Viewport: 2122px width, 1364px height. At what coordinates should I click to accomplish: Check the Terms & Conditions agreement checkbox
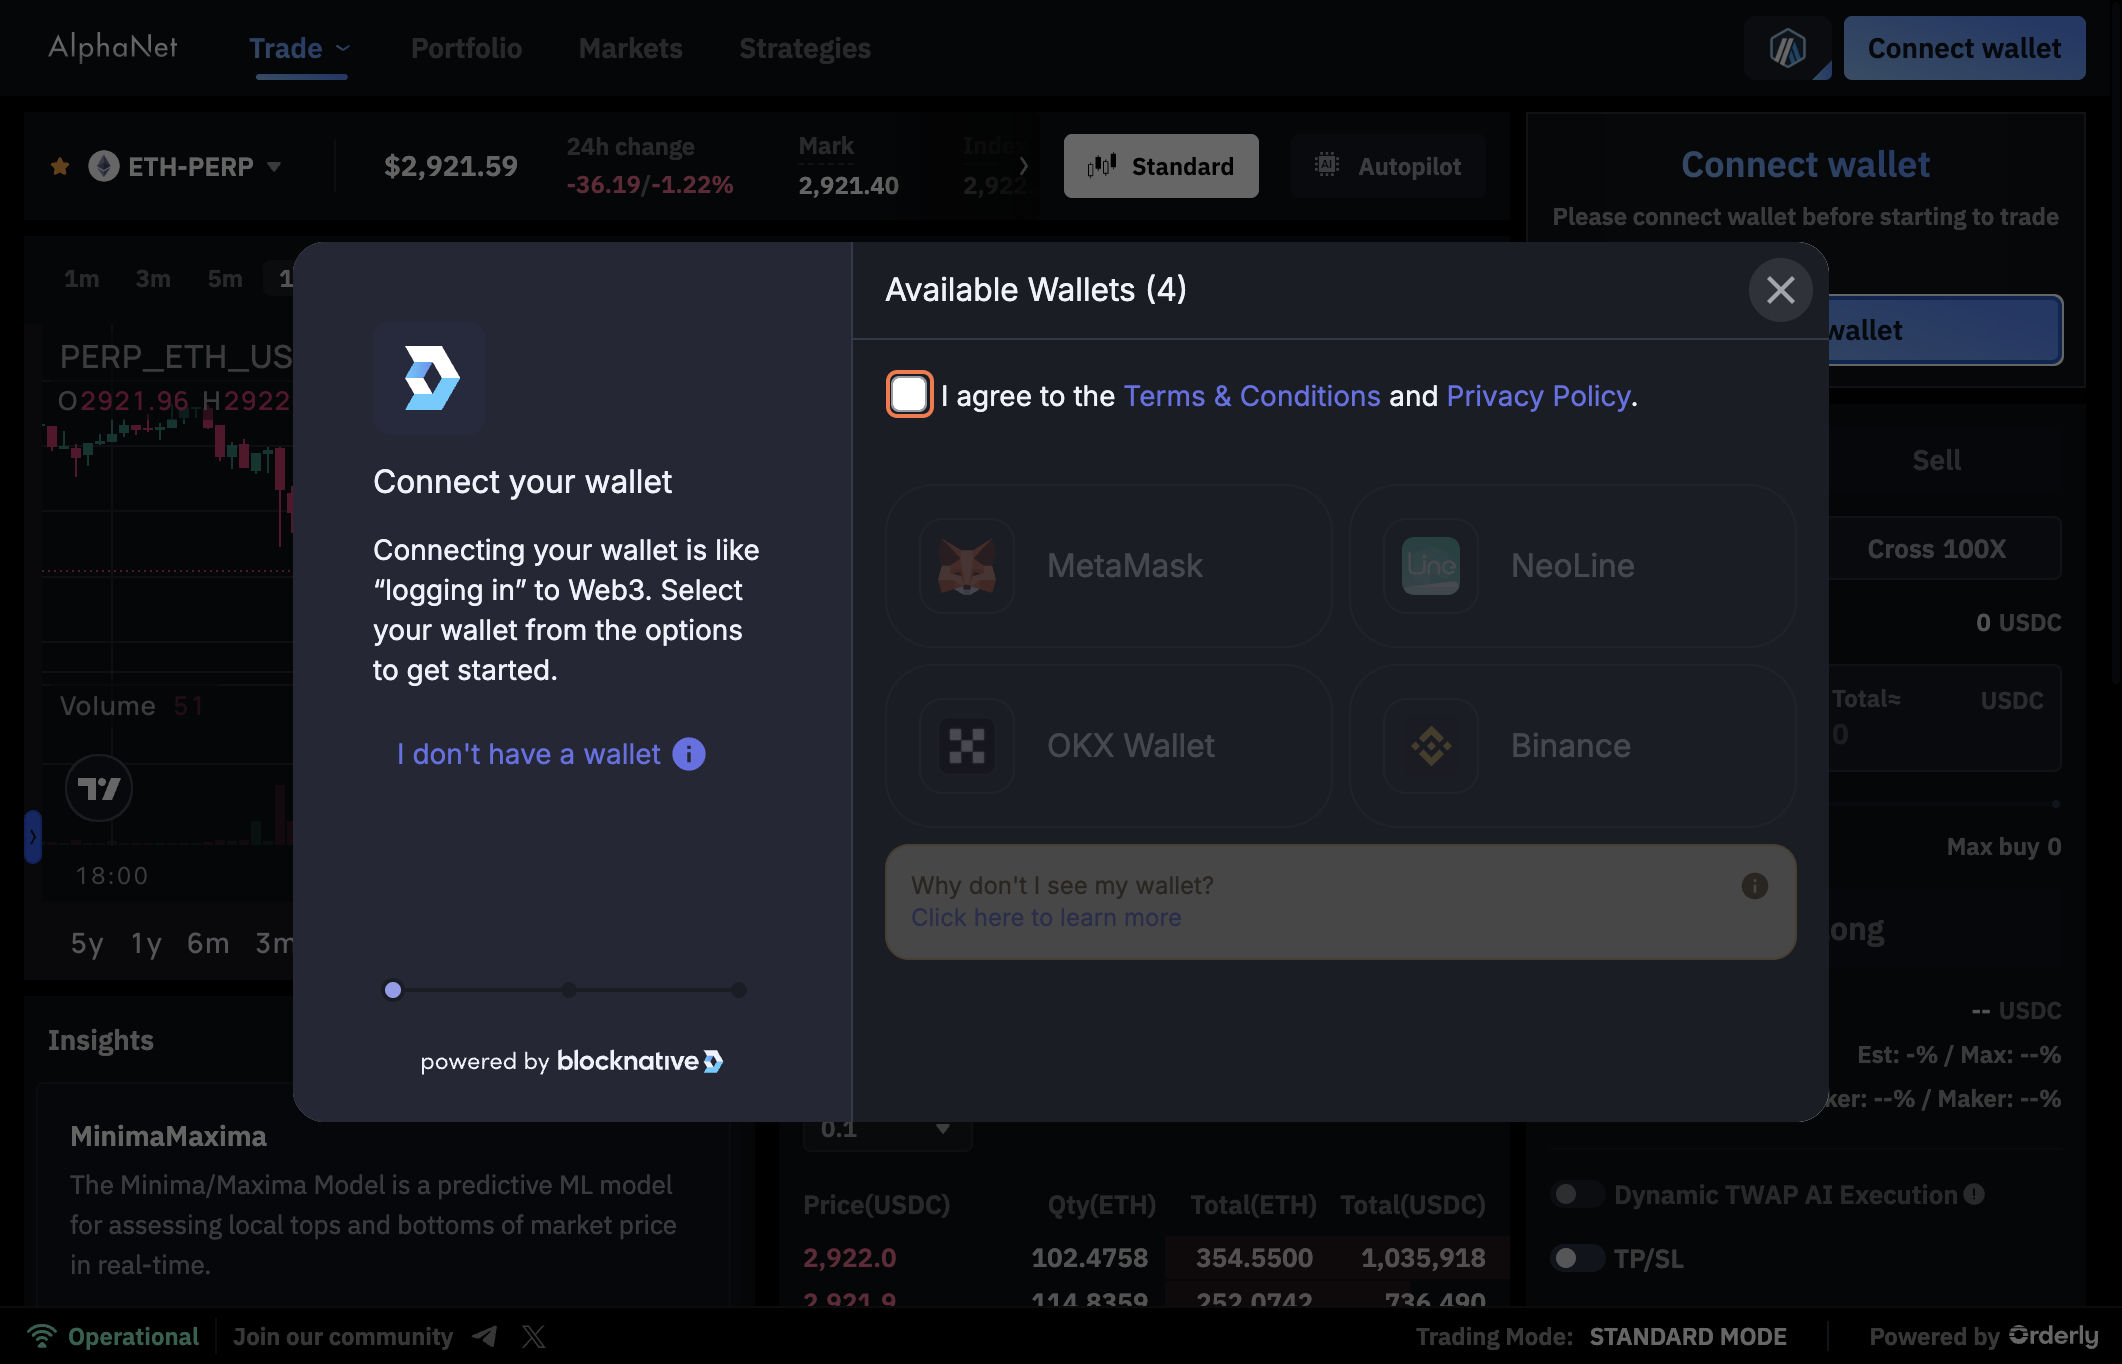point(909,394)
